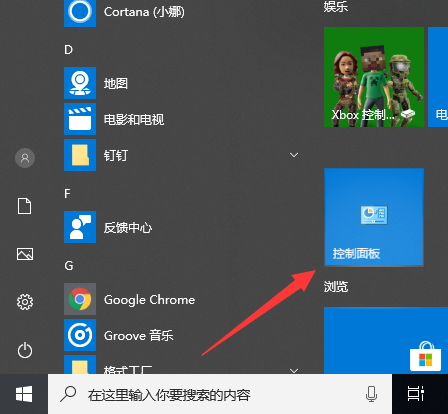The height and width of the screenshot is (414, 448).
Task: Open the Xbox 控制台 tile
Action: coord(374,77)
